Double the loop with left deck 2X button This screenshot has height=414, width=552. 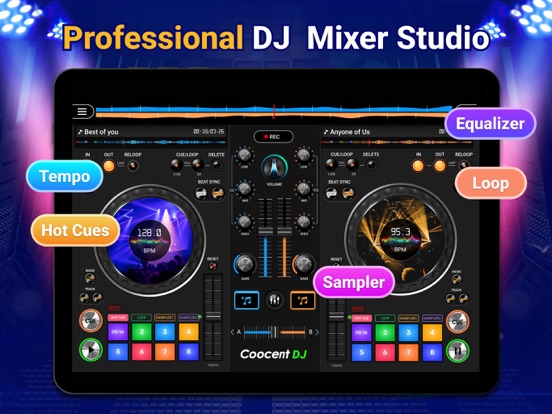coord(197,164)
